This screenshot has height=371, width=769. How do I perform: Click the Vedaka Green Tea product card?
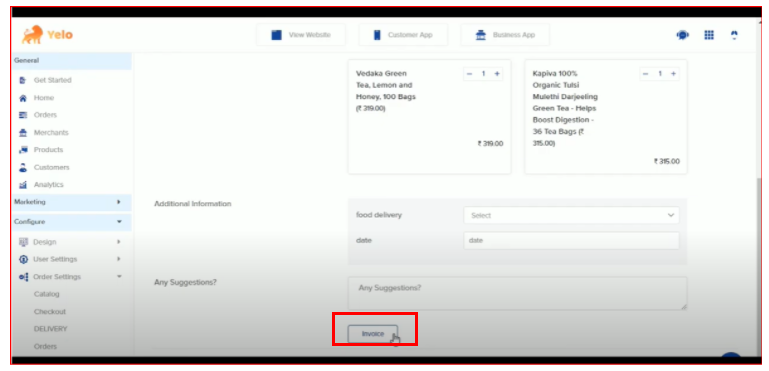click(x=430, y=117)
